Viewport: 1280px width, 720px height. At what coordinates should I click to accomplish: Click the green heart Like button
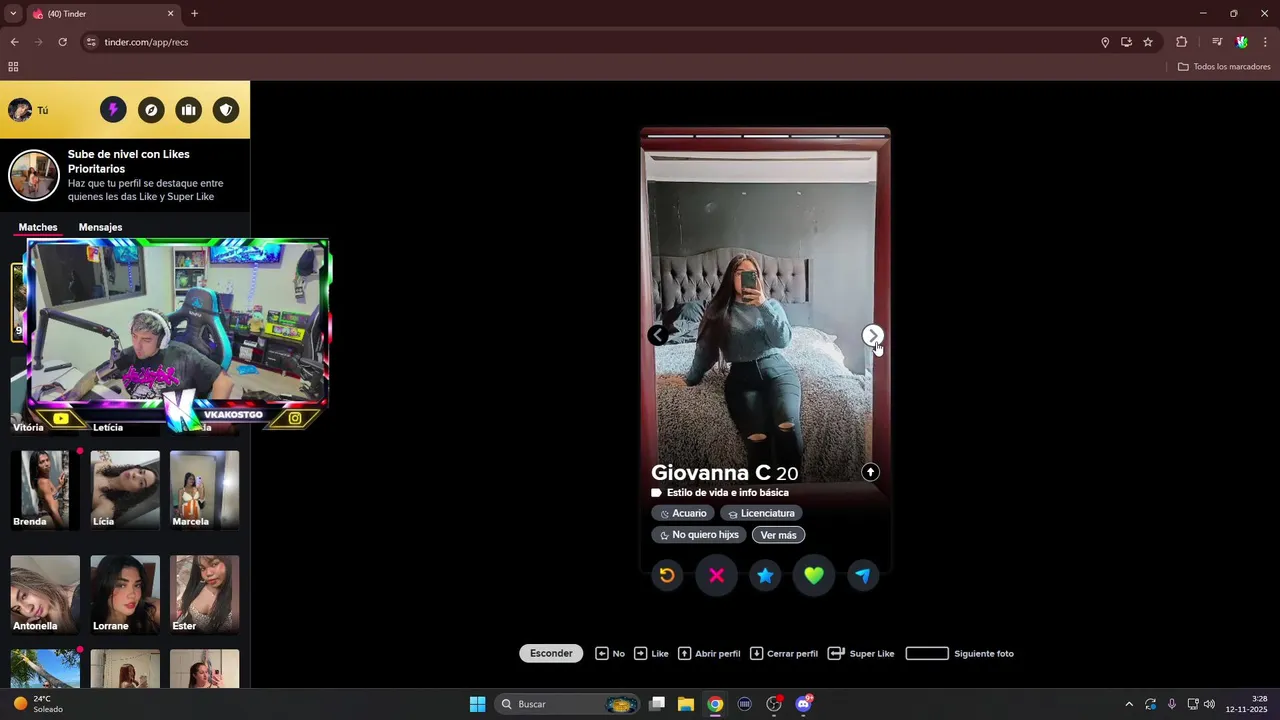click(814, 575)
